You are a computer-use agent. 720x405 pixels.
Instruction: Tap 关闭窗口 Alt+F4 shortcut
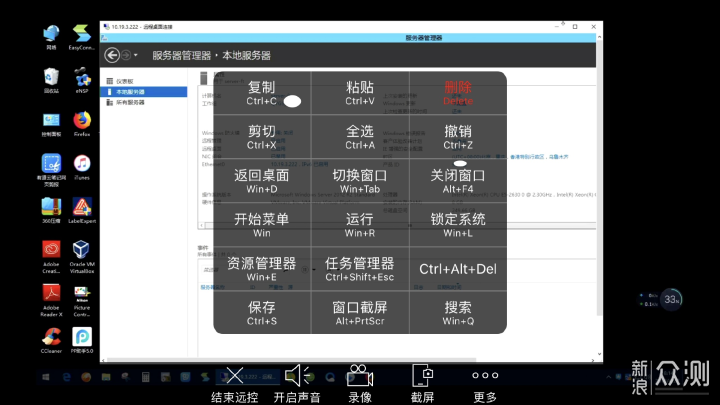pos(458,181)
